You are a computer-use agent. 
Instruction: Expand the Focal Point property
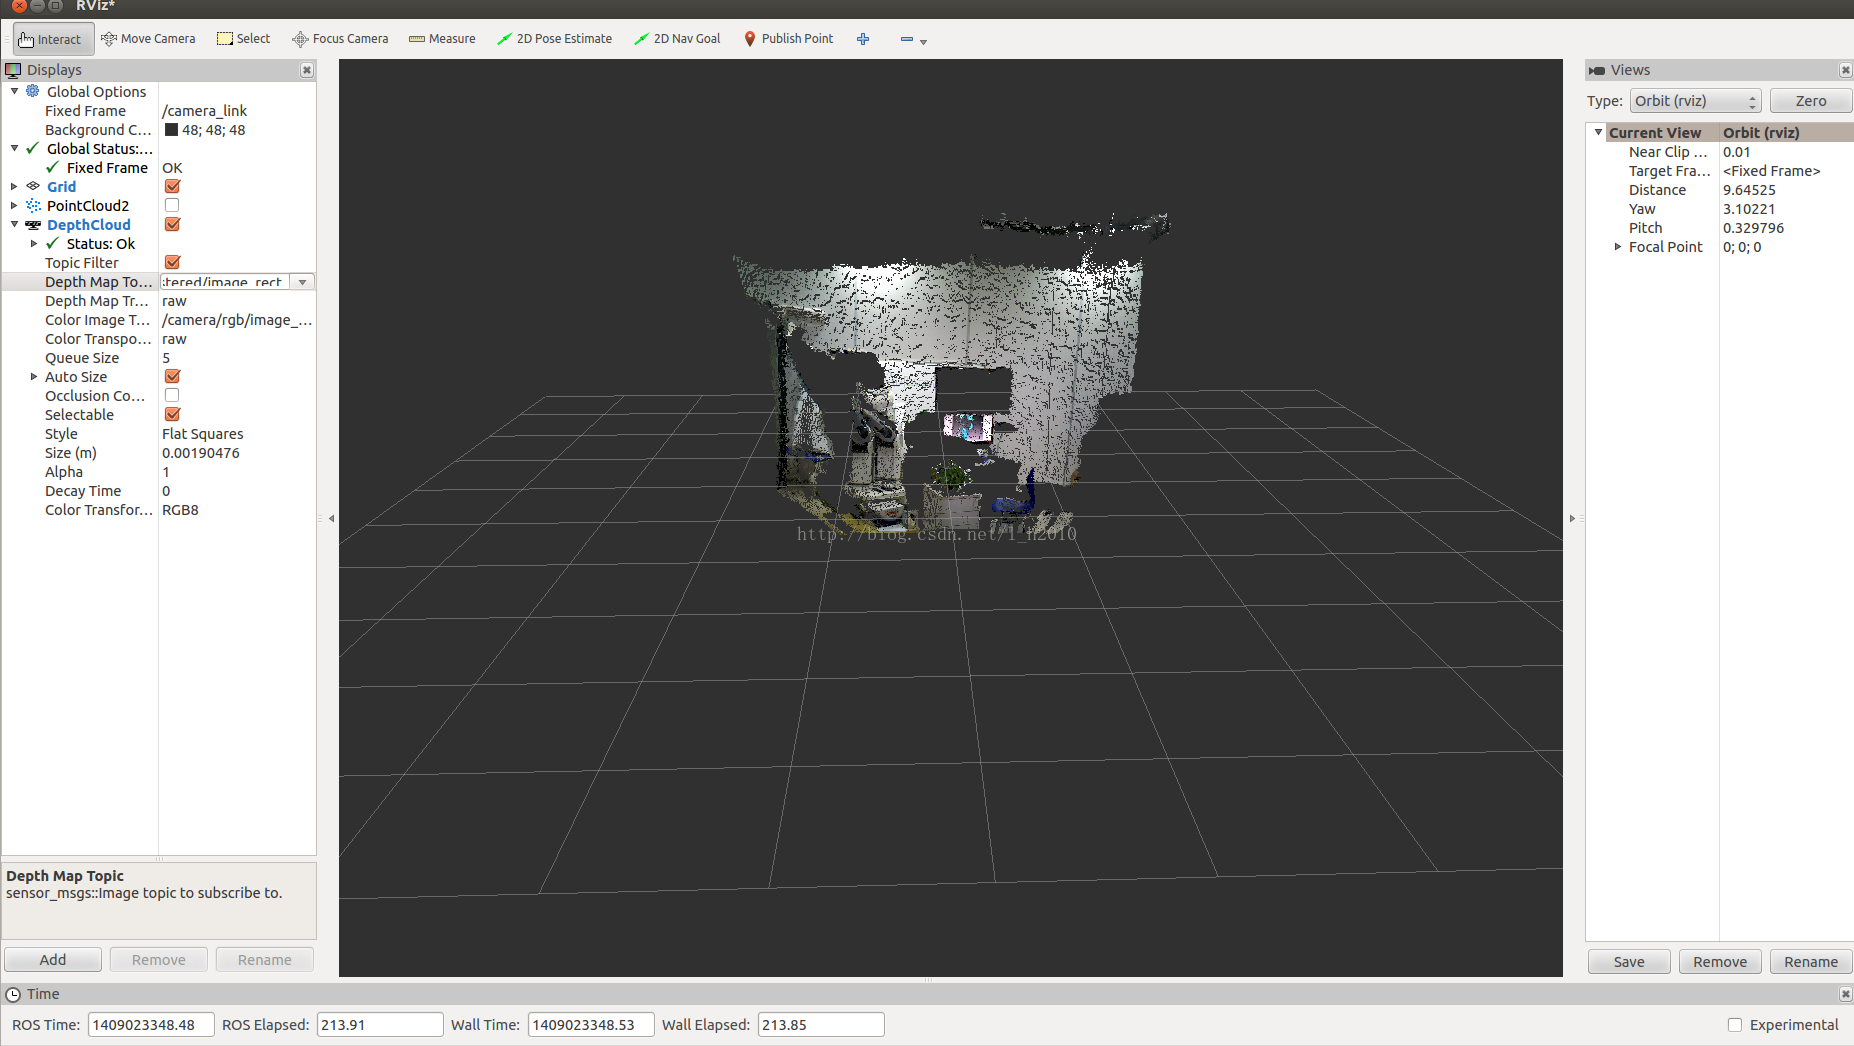(1617, 247)
